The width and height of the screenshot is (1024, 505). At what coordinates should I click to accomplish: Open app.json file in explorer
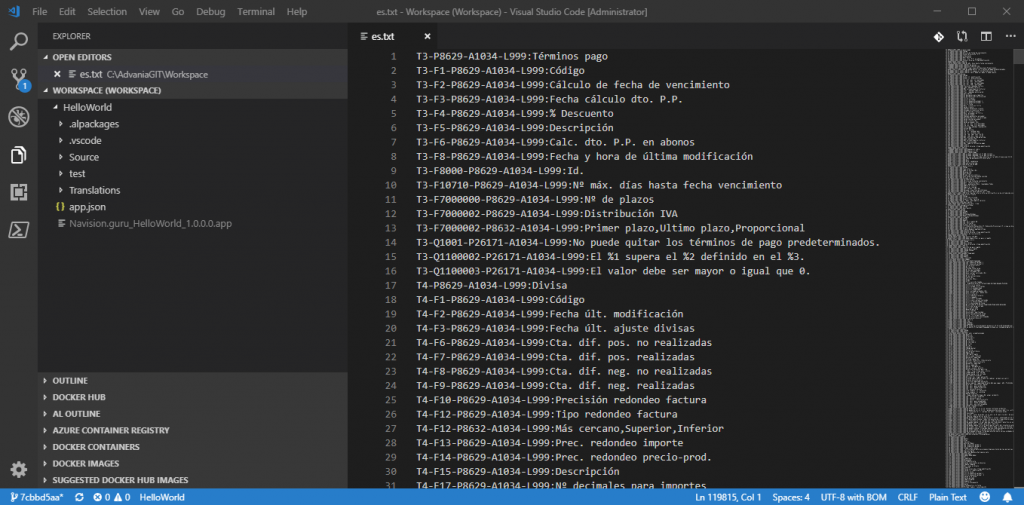(86, 207)
